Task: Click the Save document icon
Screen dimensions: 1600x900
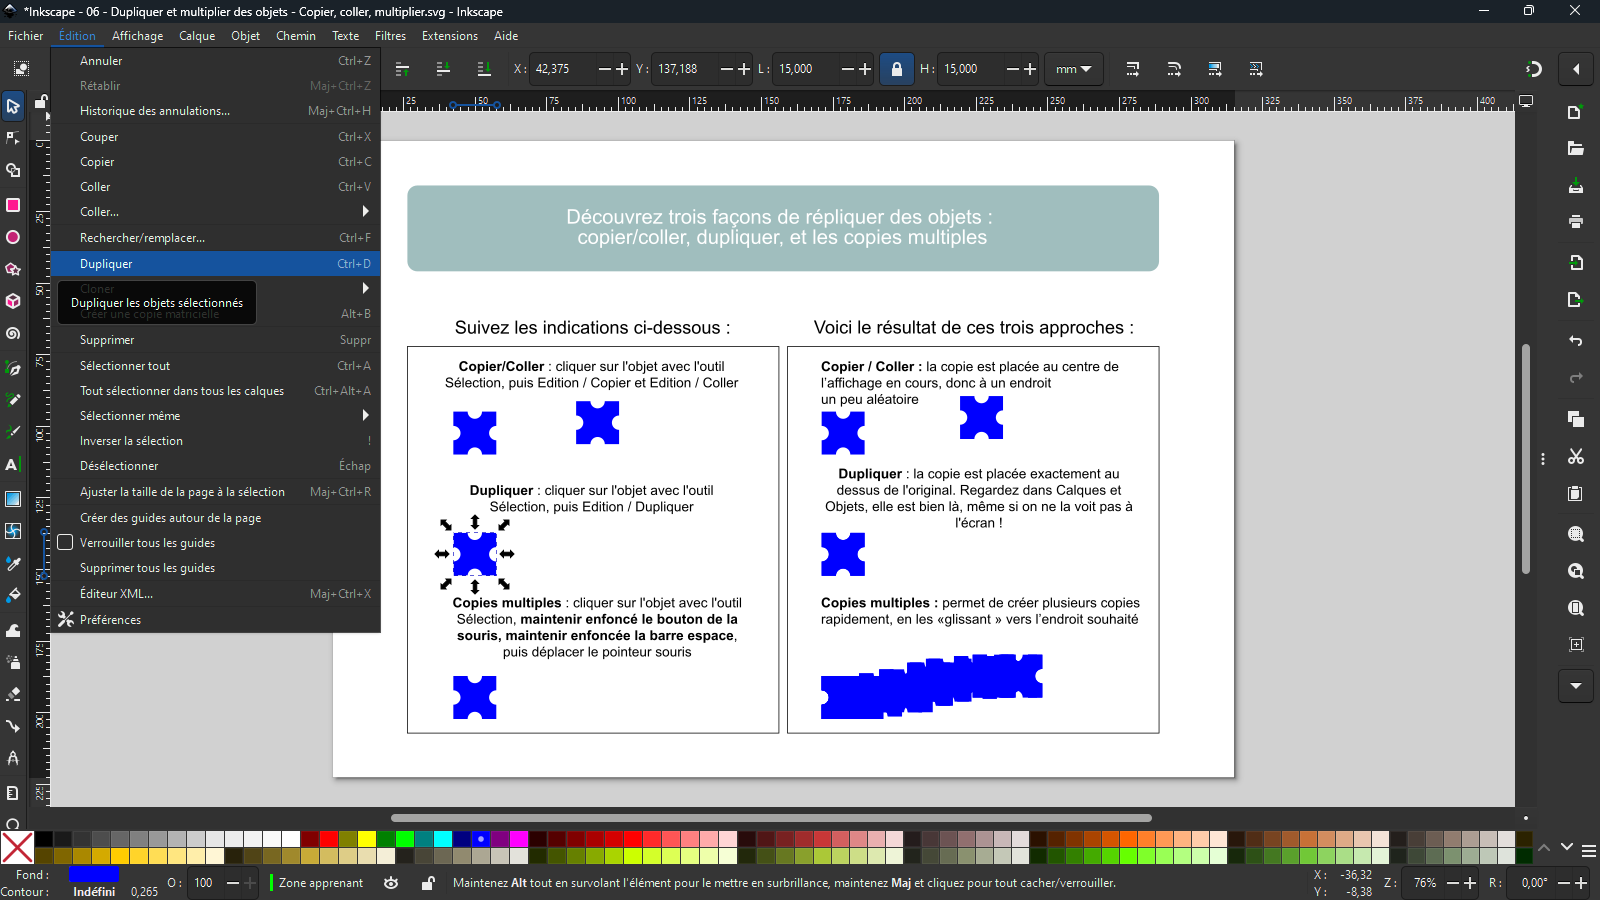Action: 1576,186
